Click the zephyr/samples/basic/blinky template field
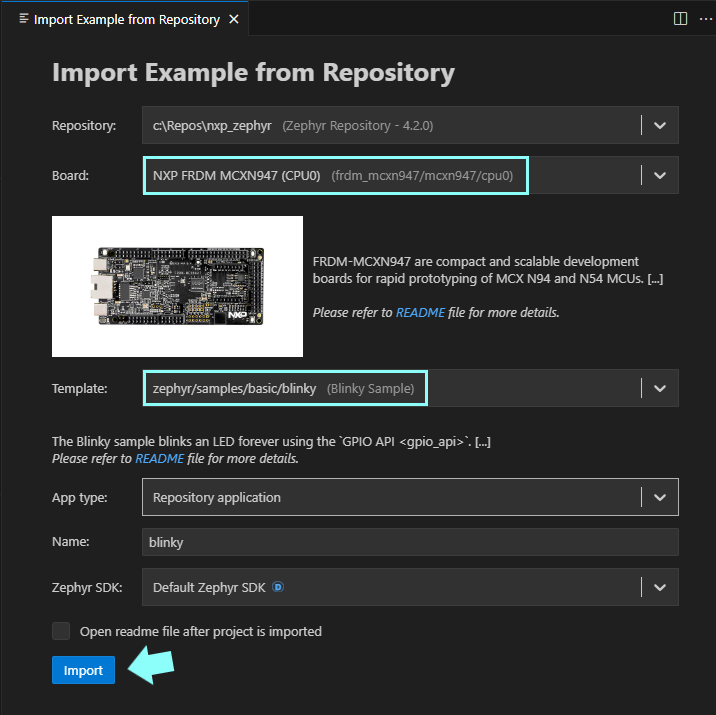This screenshot has height=715, width=716. (x=410, y=388)
